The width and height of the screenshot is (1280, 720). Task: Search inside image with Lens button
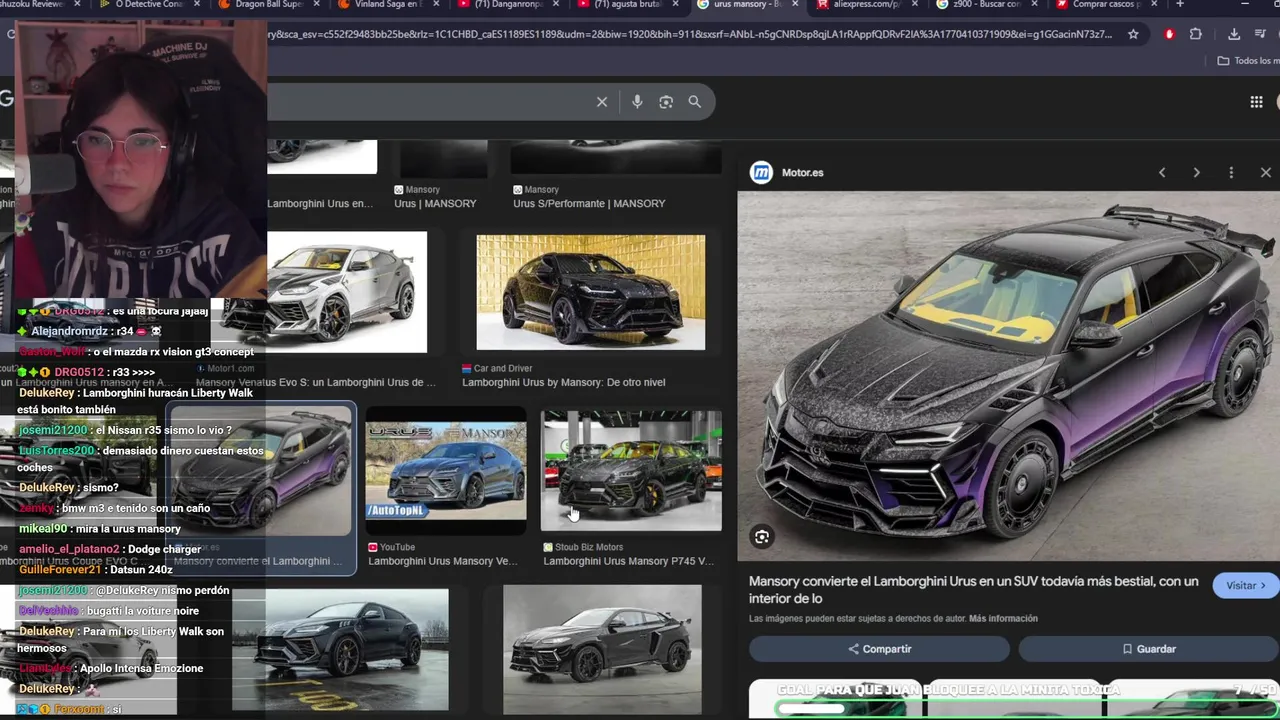point(762,537)
